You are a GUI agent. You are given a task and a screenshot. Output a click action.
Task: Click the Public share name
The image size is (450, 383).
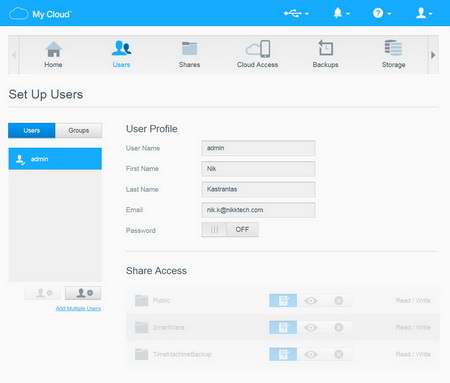[161, 300]
